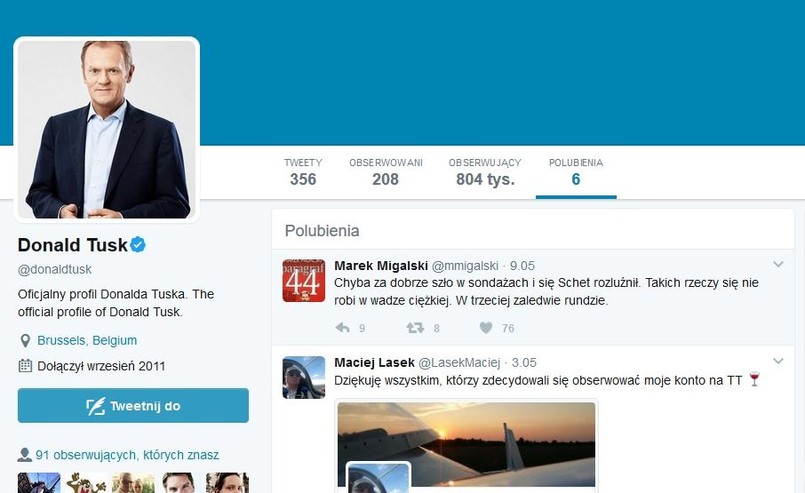Click the tweet text starting 'Chyba za dobrze szło'
The width and height of the screenshot is (805, 493).
tap(546, 292)
